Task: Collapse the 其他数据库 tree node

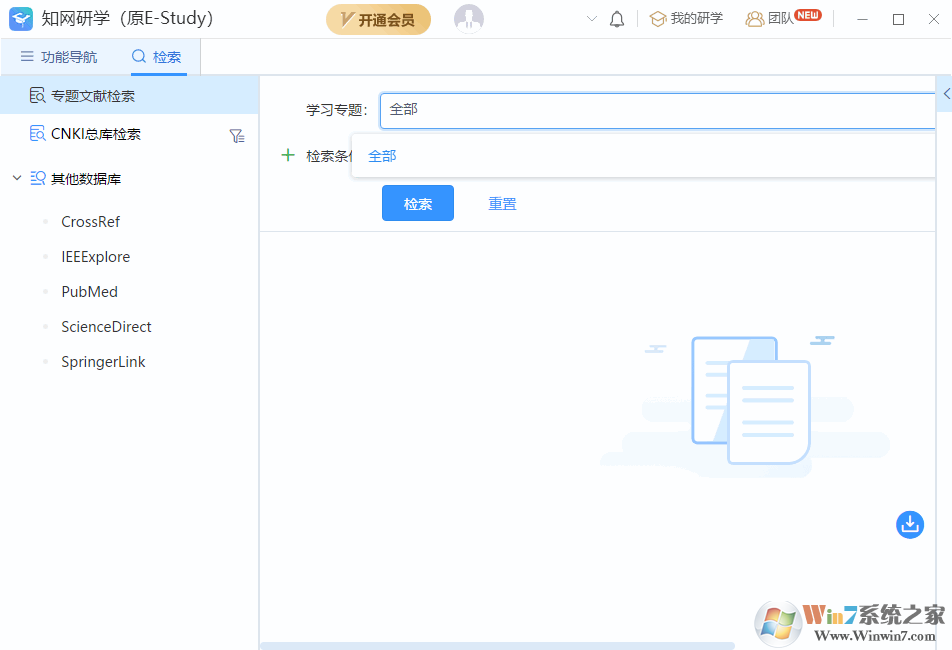Action: (x=17, y=179)
